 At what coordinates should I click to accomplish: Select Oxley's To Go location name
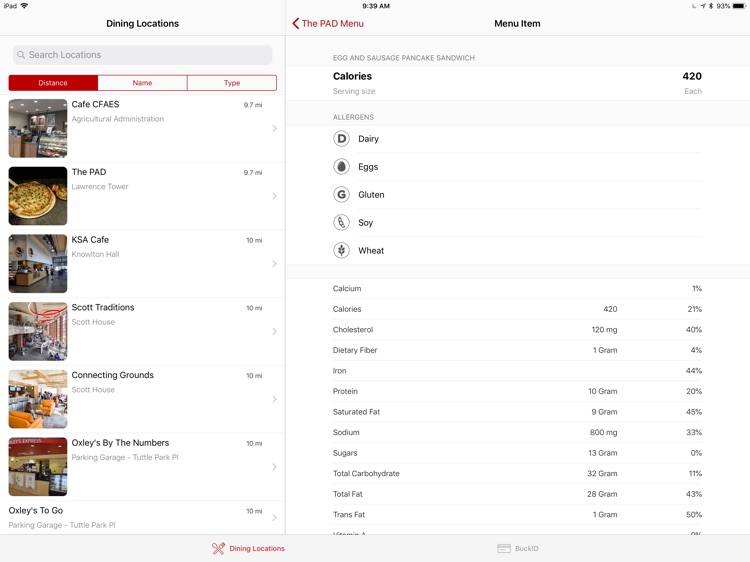pos(36,510)
